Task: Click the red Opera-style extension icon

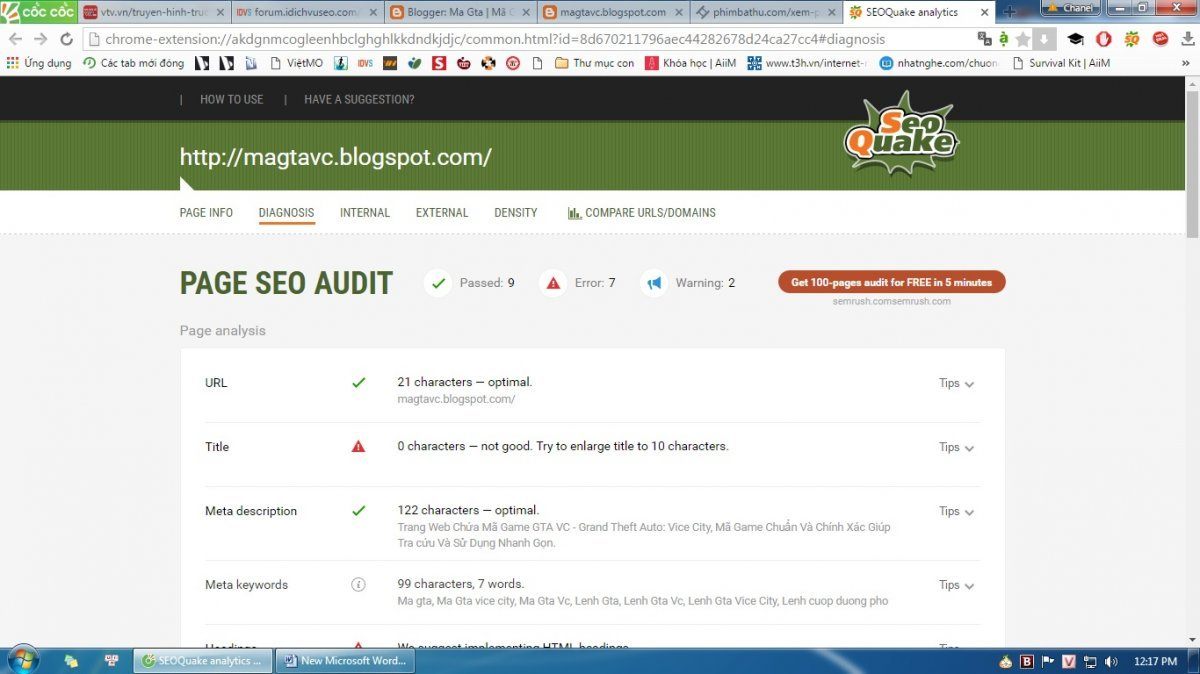Action: (1104, 39)
